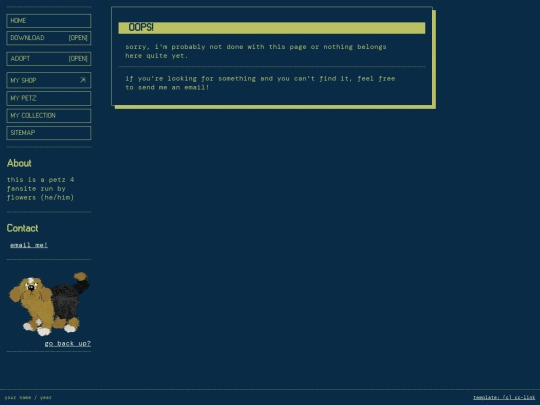
Task: Click the fluffy dog pixel image
Action: point(49,304)
